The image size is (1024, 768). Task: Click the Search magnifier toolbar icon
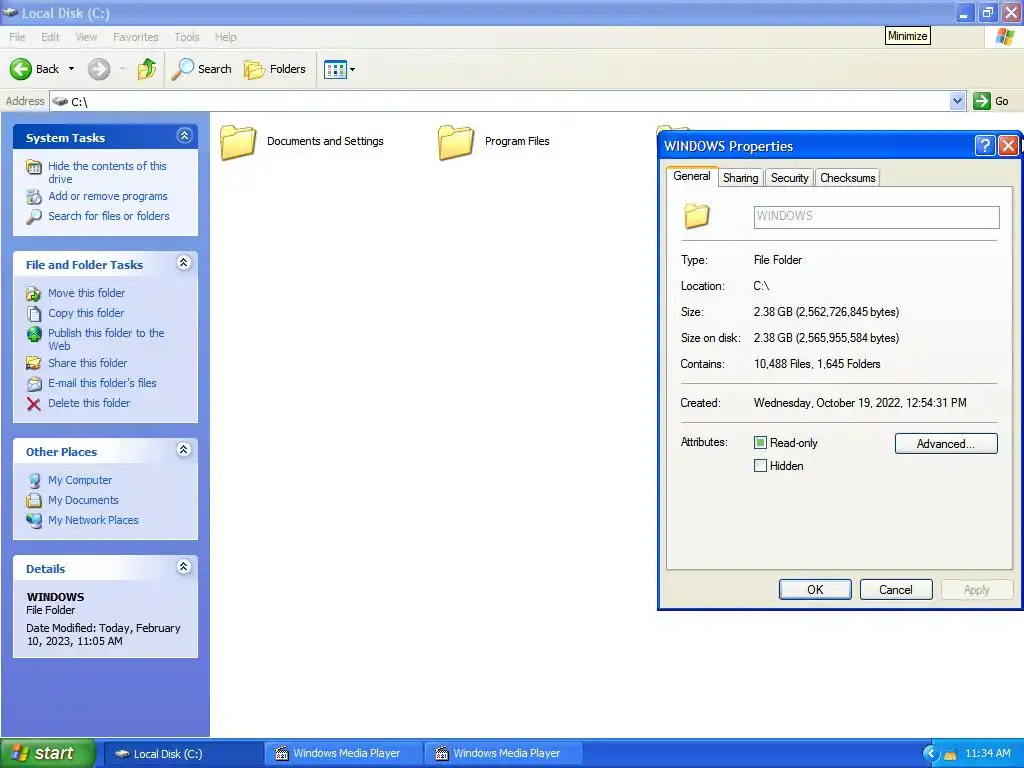click(x=183, y=69)
